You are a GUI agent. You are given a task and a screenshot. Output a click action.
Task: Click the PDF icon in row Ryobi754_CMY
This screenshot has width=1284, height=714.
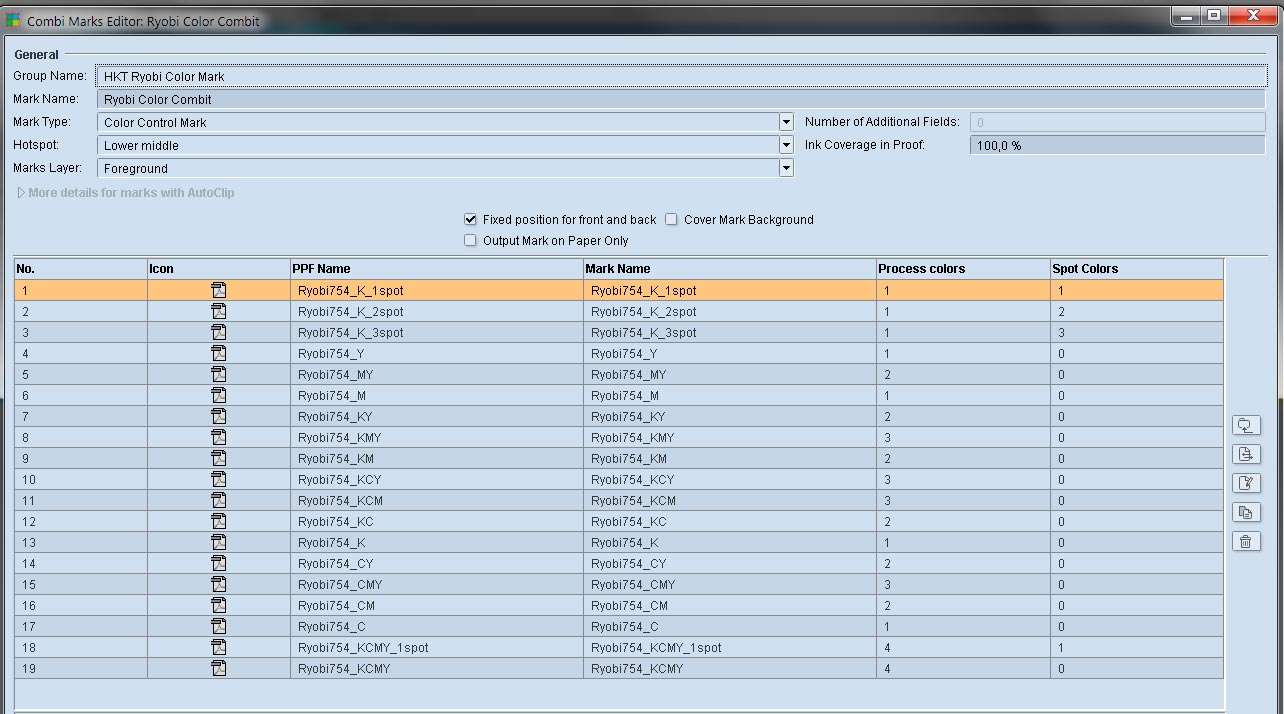(219, 584)
